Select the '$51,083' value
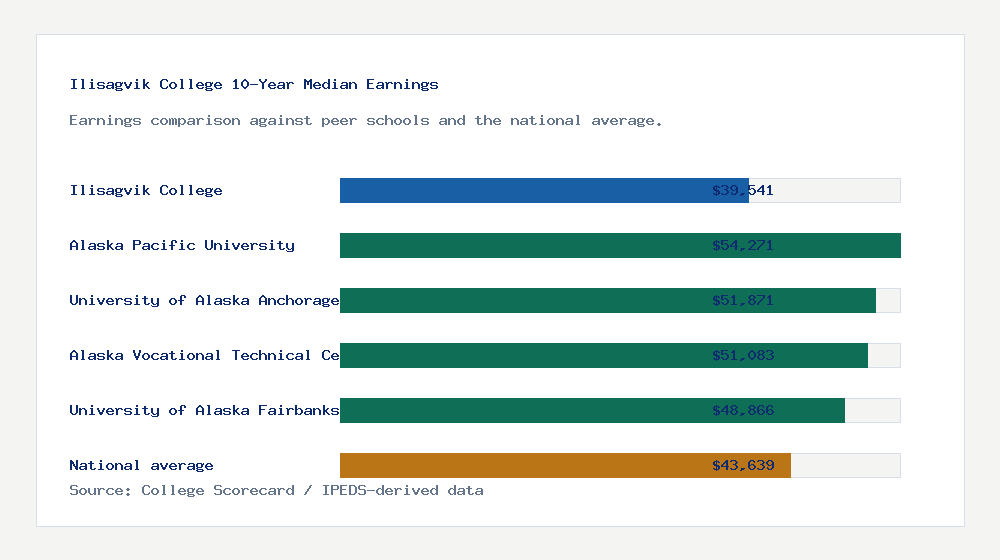The height and width of the screenshot is (560, 1000). [743, 355]
